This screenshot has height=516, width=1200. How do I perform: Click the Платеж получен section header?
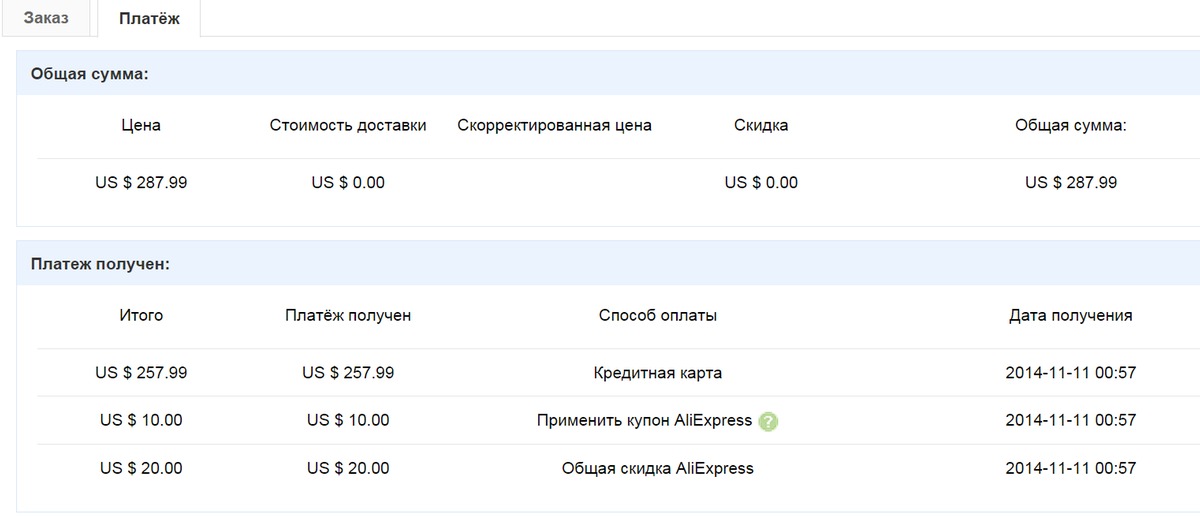(100, 264)
